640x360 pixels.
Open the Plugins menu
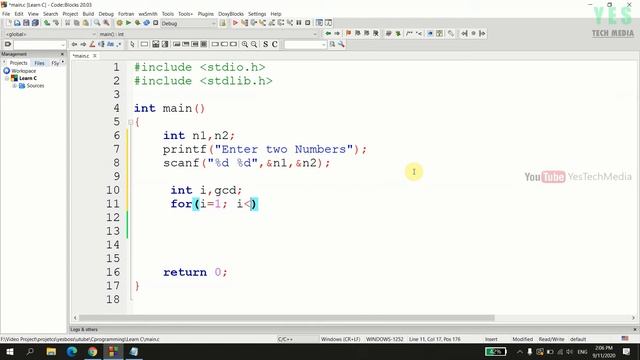point(206,14)
